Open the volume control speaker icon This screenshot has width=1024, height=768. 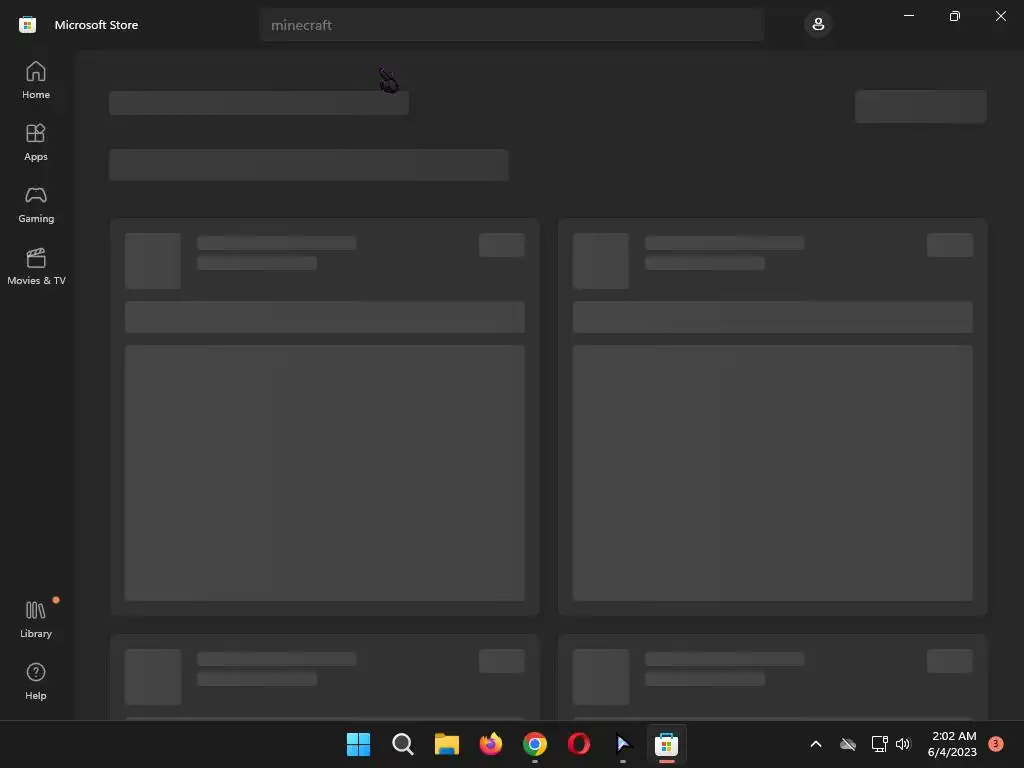click(x=903, y=744)
